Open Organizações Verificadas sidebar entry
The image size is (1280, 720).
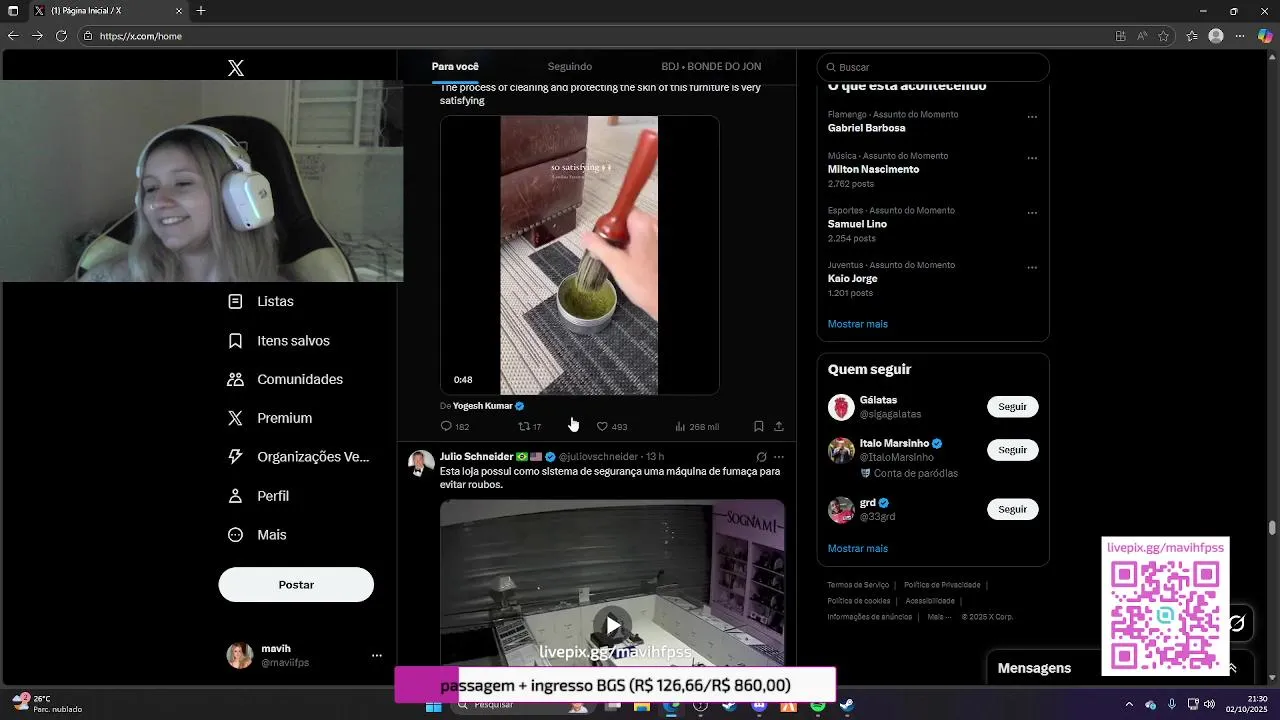[299, 457]
